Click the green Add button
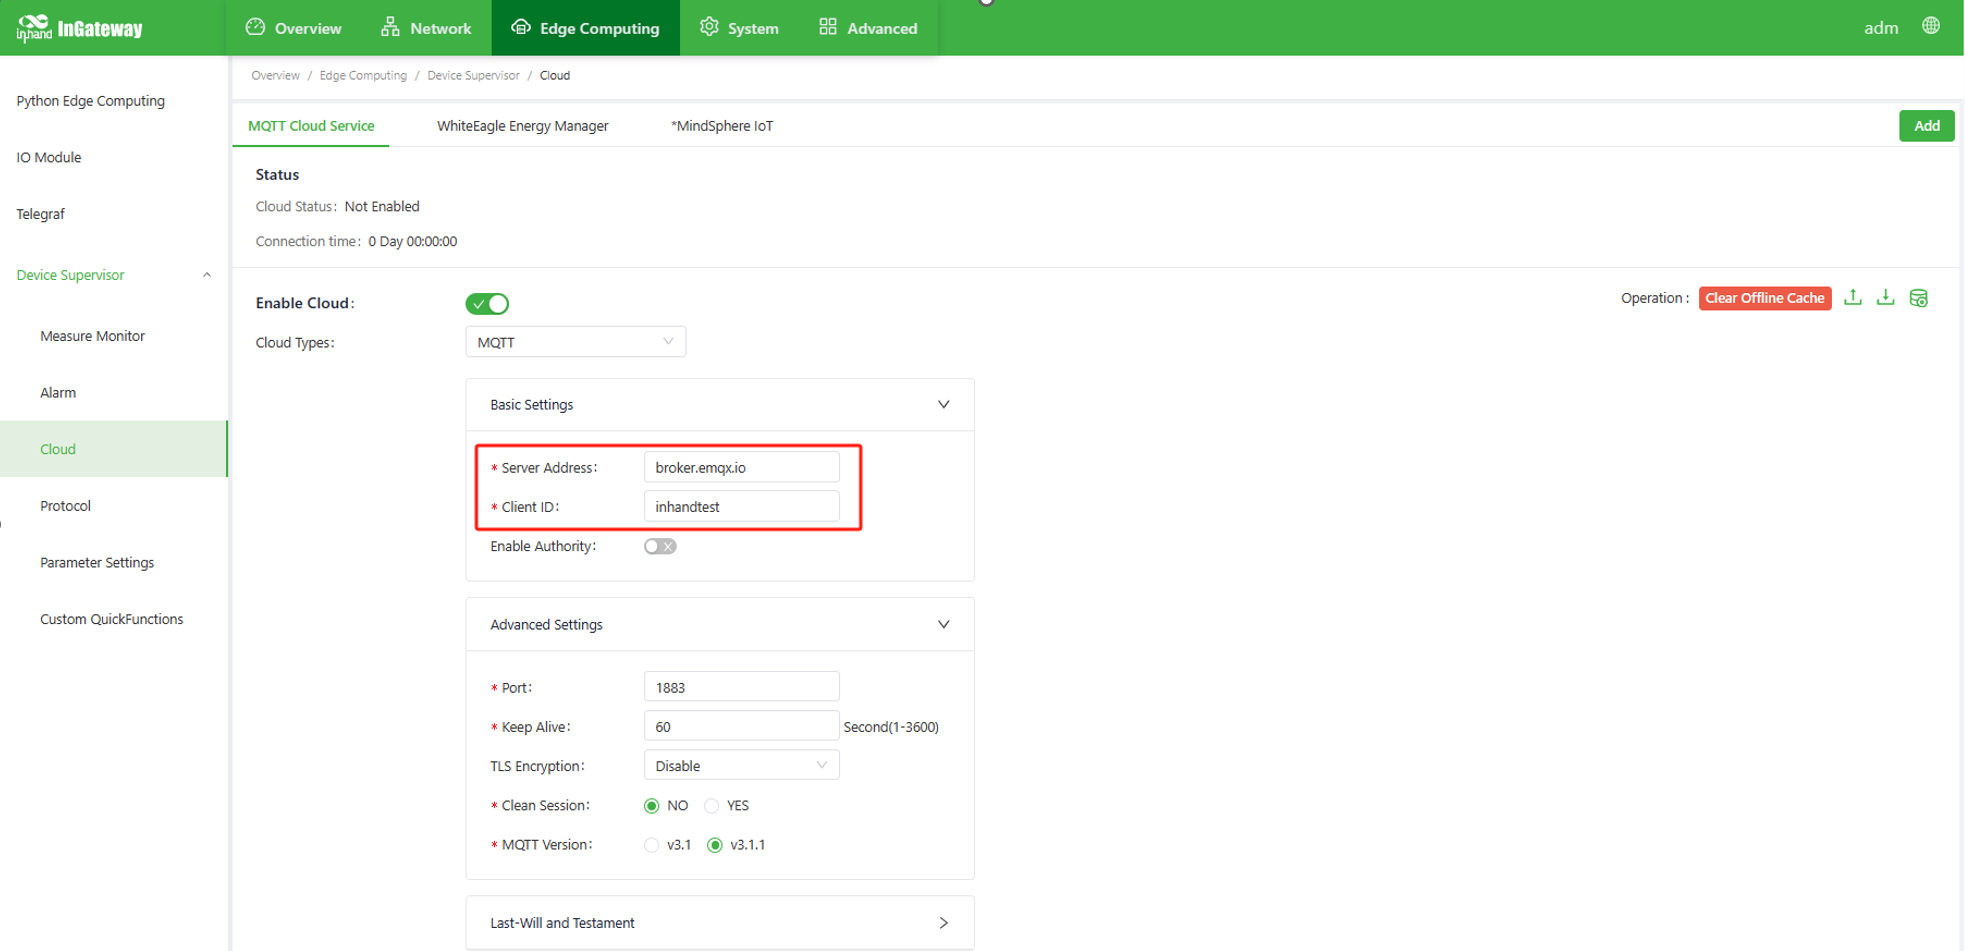1965x951 pixels. (x=1926, y=126)
